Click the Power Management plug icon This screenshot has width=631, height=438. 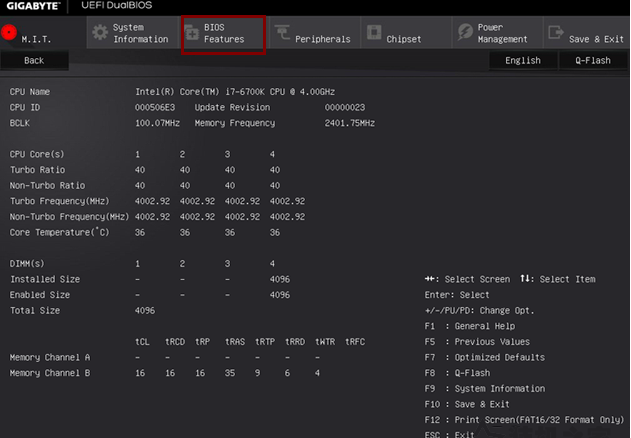point(463,33)
